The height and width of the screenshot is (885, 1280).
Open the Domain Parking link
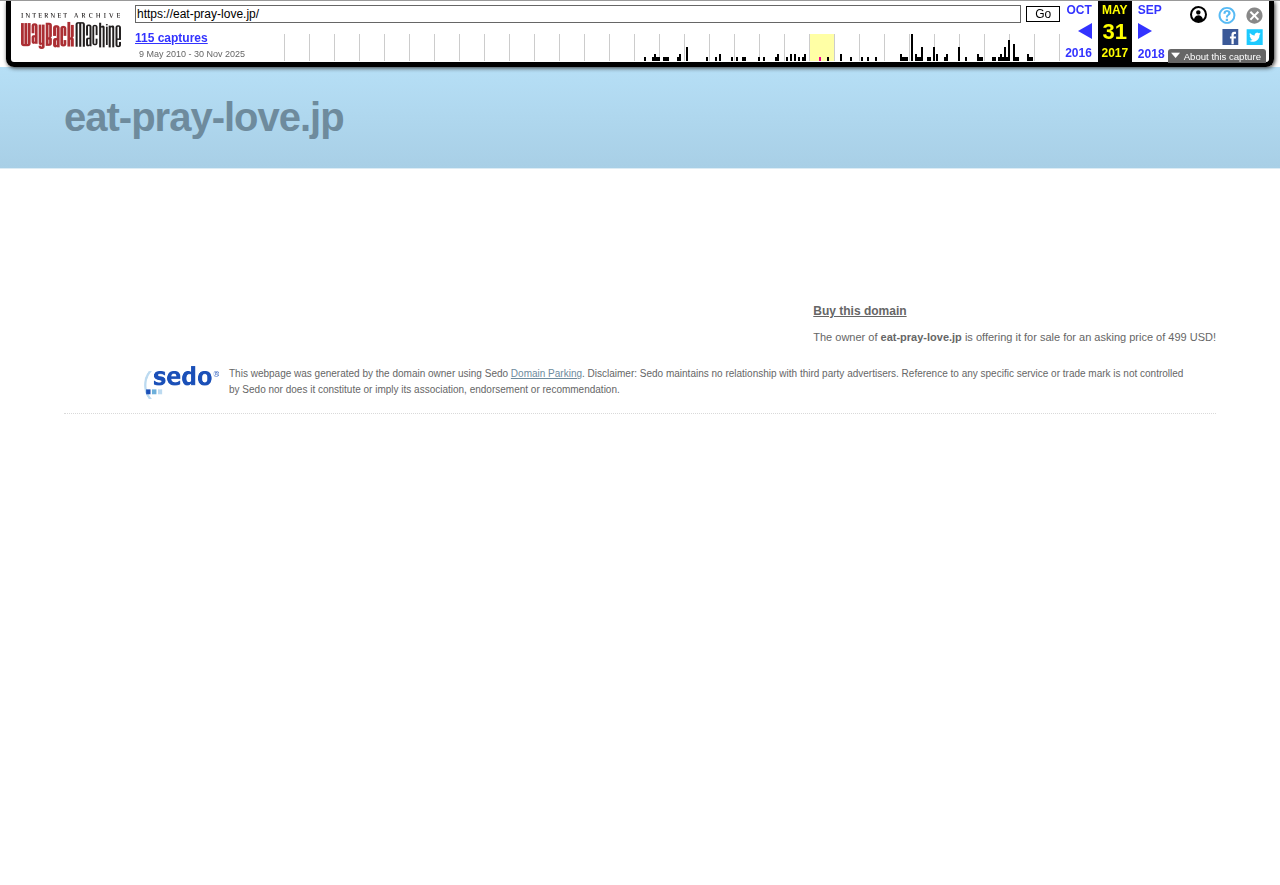tap(546, 374)
